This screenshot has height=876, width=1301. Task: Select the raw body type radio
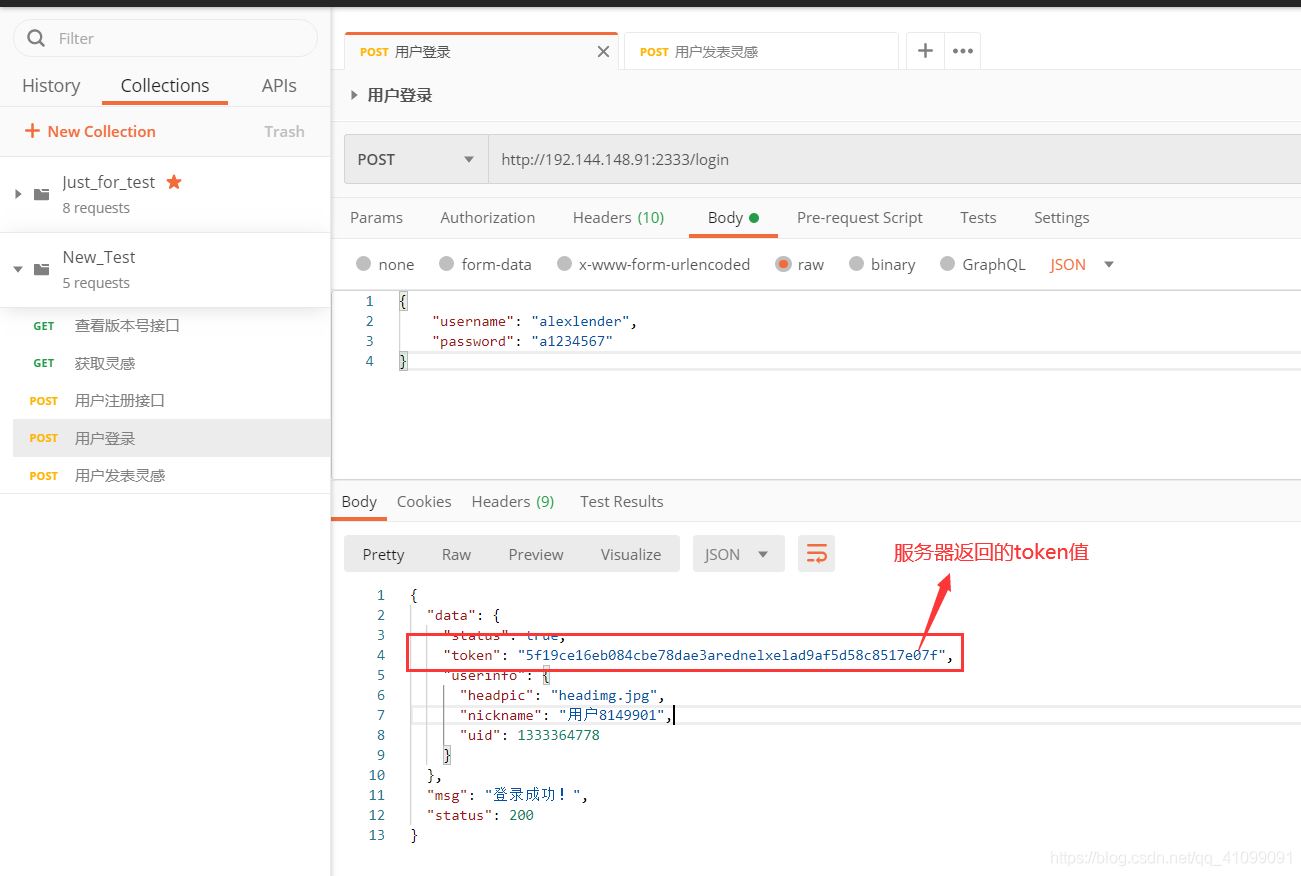[x=783, y=264]
